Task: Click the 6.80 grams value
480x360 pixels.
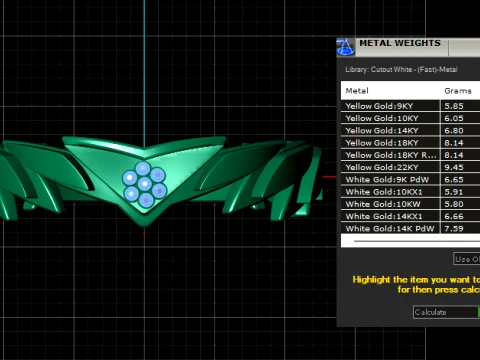Action: click(454, 131)
